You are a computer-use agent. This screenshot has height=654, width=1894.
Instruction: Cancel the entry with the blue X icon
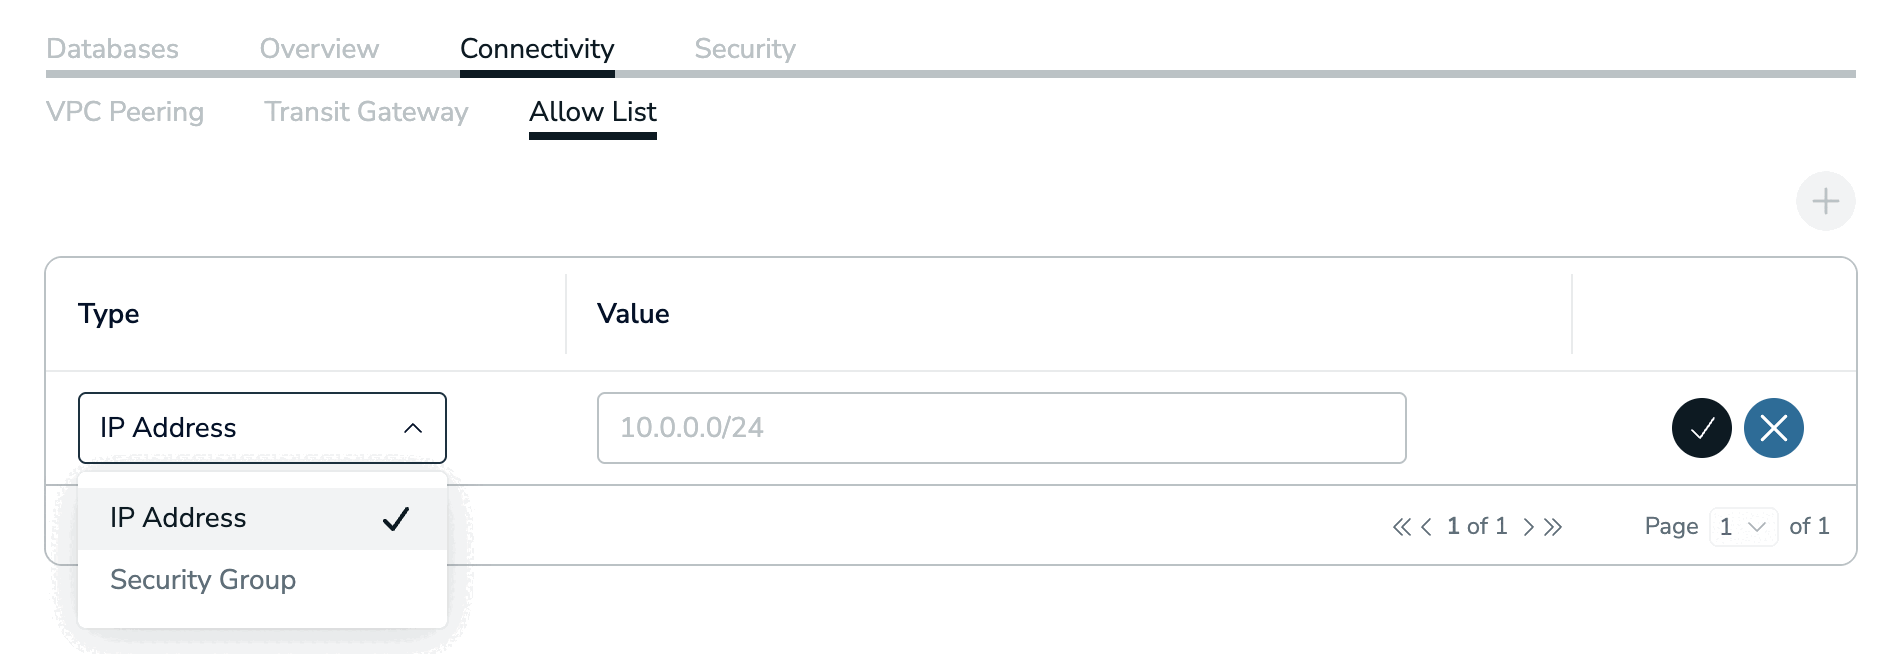tap(1773, 428)
